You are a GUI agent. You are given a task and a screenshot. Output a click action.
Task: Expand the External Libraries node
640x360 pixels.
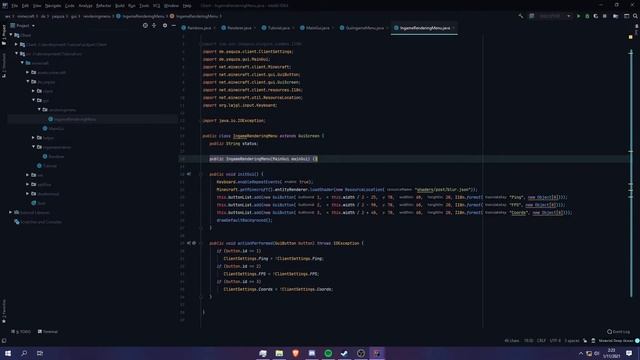point(11,212)
